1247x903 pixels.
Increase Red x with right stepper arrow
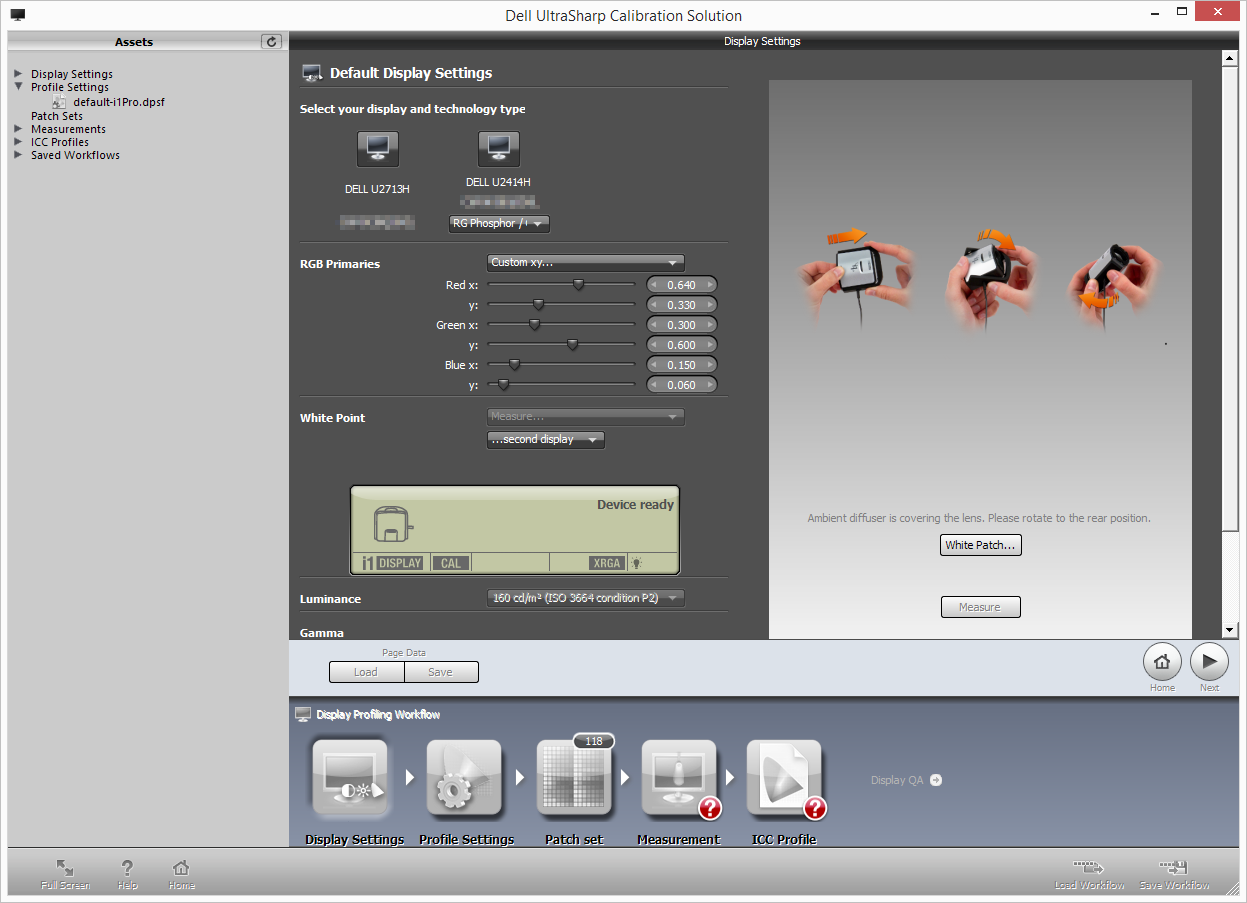[x=711, y=285]
